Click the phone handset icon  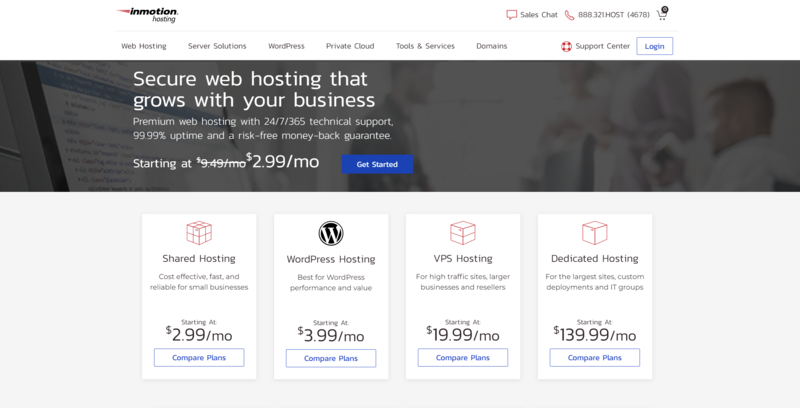point(569,15)
